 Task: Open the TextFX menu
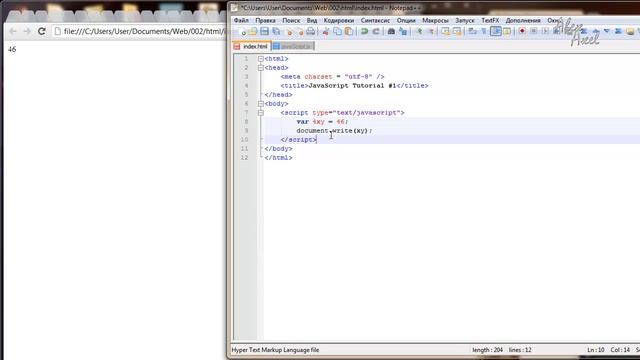tap(490, 20)
